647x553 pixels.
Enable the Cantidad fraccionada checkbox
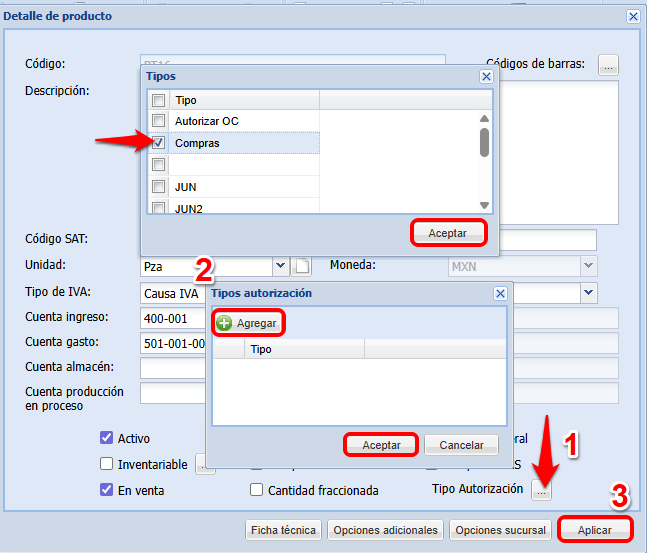tap(257, 490)
